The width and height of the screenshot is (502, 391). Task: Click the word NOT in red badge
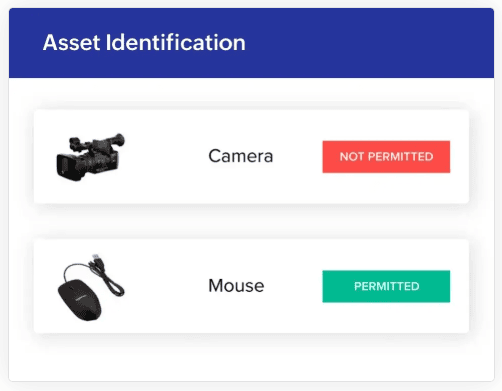pos(352,157)
